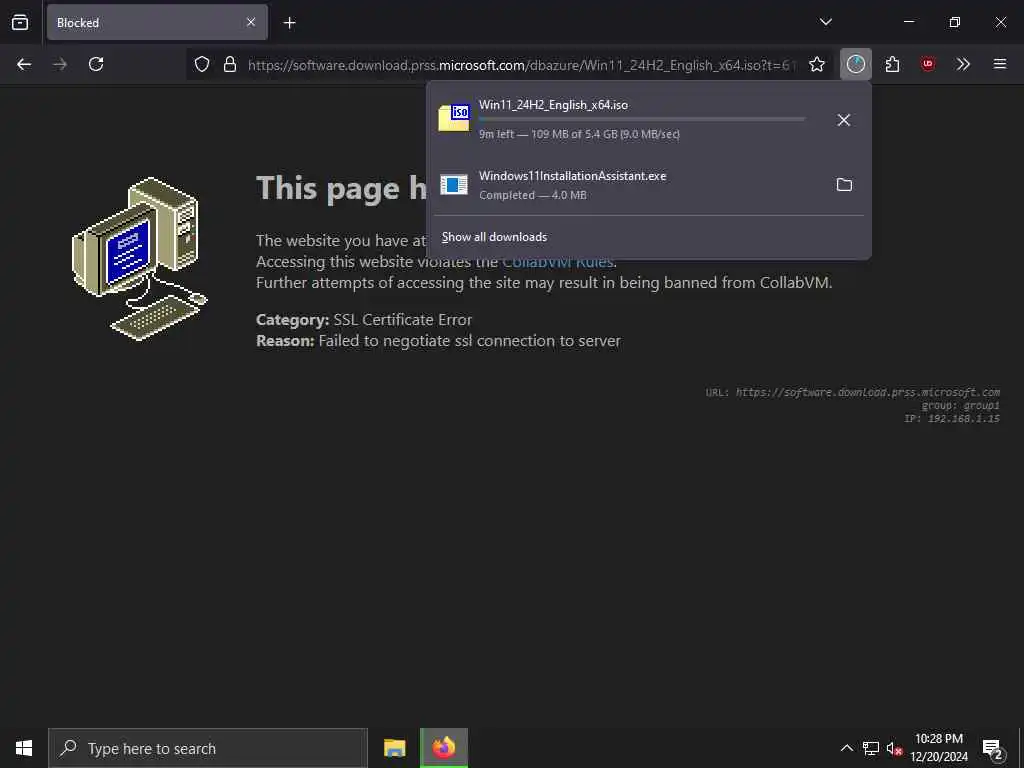Open the extensions puzzle icon
This screenshot has width=1024, height=768.
coord(892,64)
